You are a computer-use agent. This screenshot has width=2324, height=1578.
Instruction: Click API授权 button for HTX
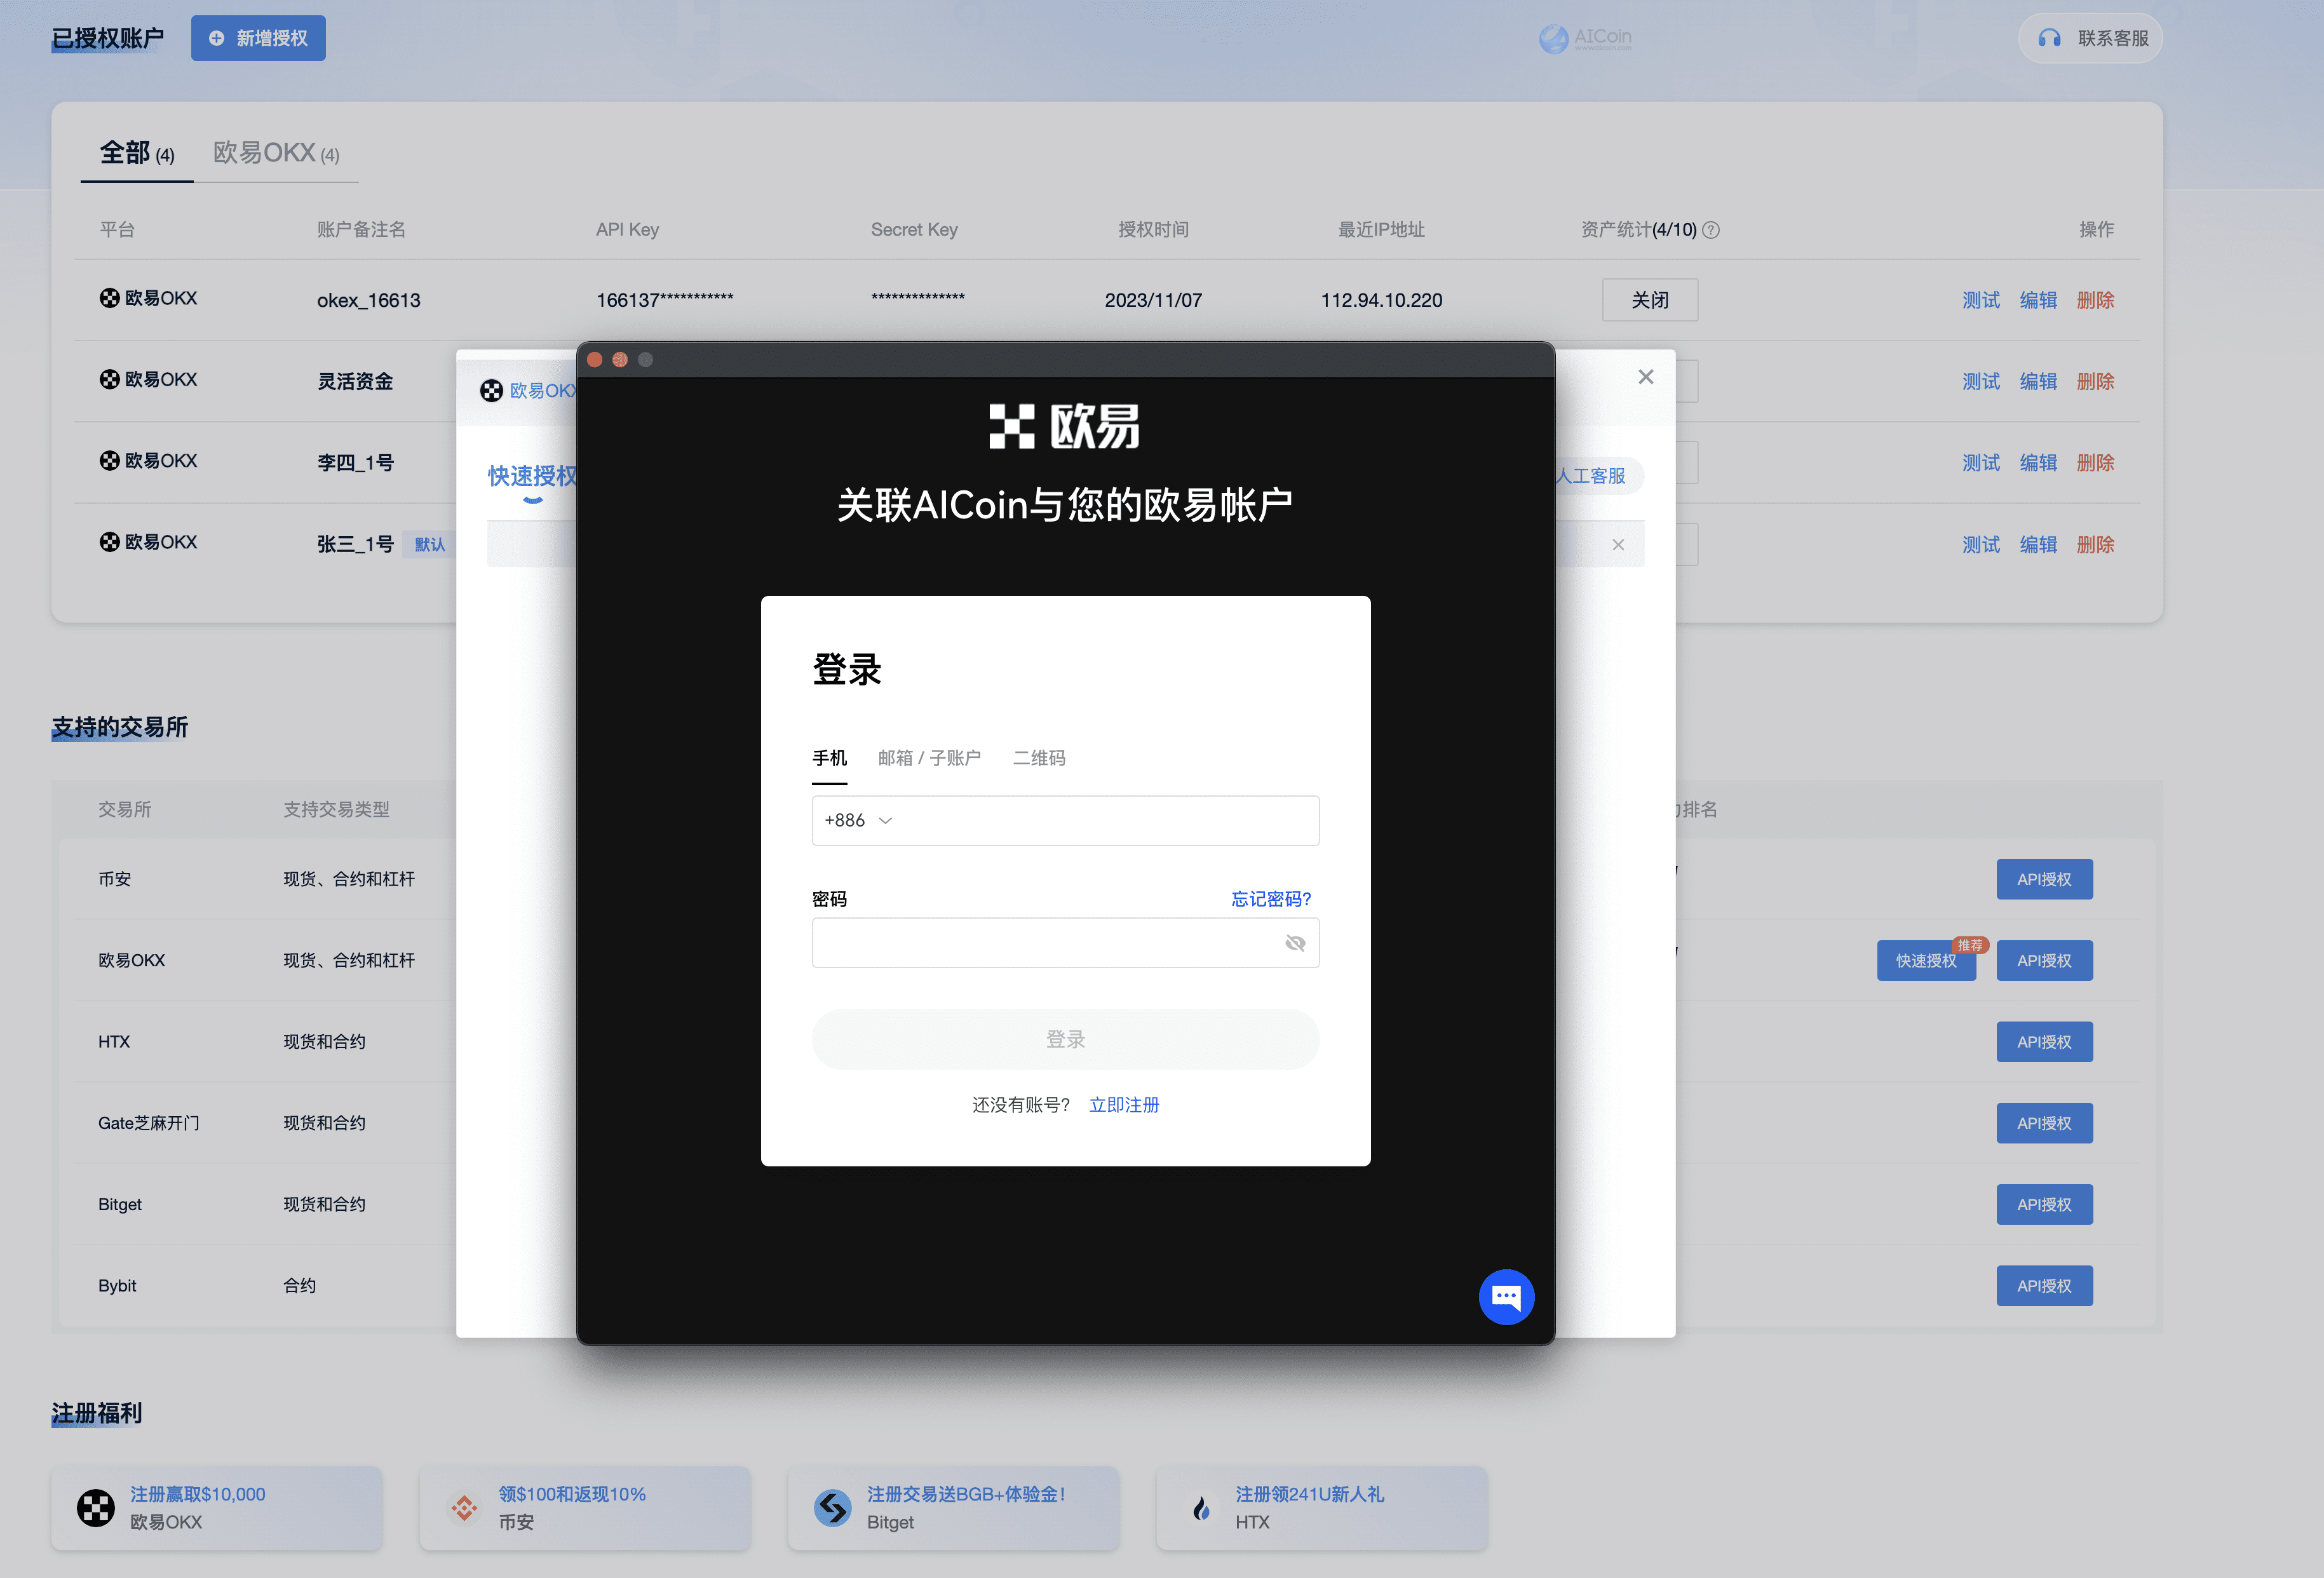[2044, 1041]
